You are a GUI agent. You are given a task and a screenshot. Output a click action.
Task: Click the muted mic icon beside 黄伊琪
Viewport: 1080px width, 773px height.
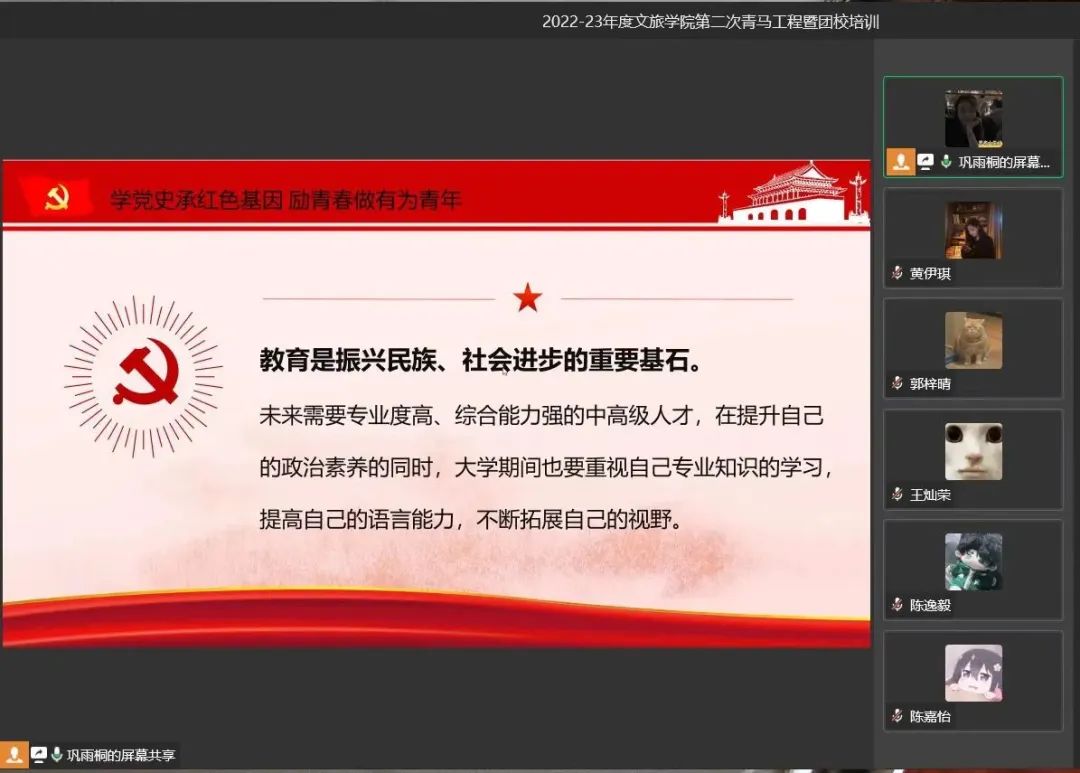[897, 273]
